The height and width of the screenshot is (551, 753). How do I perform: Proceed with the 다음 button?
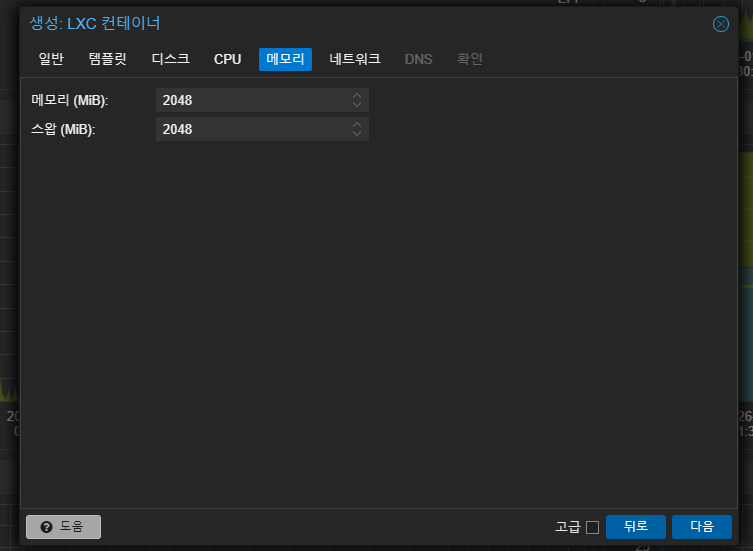click(x=702, y=527)
